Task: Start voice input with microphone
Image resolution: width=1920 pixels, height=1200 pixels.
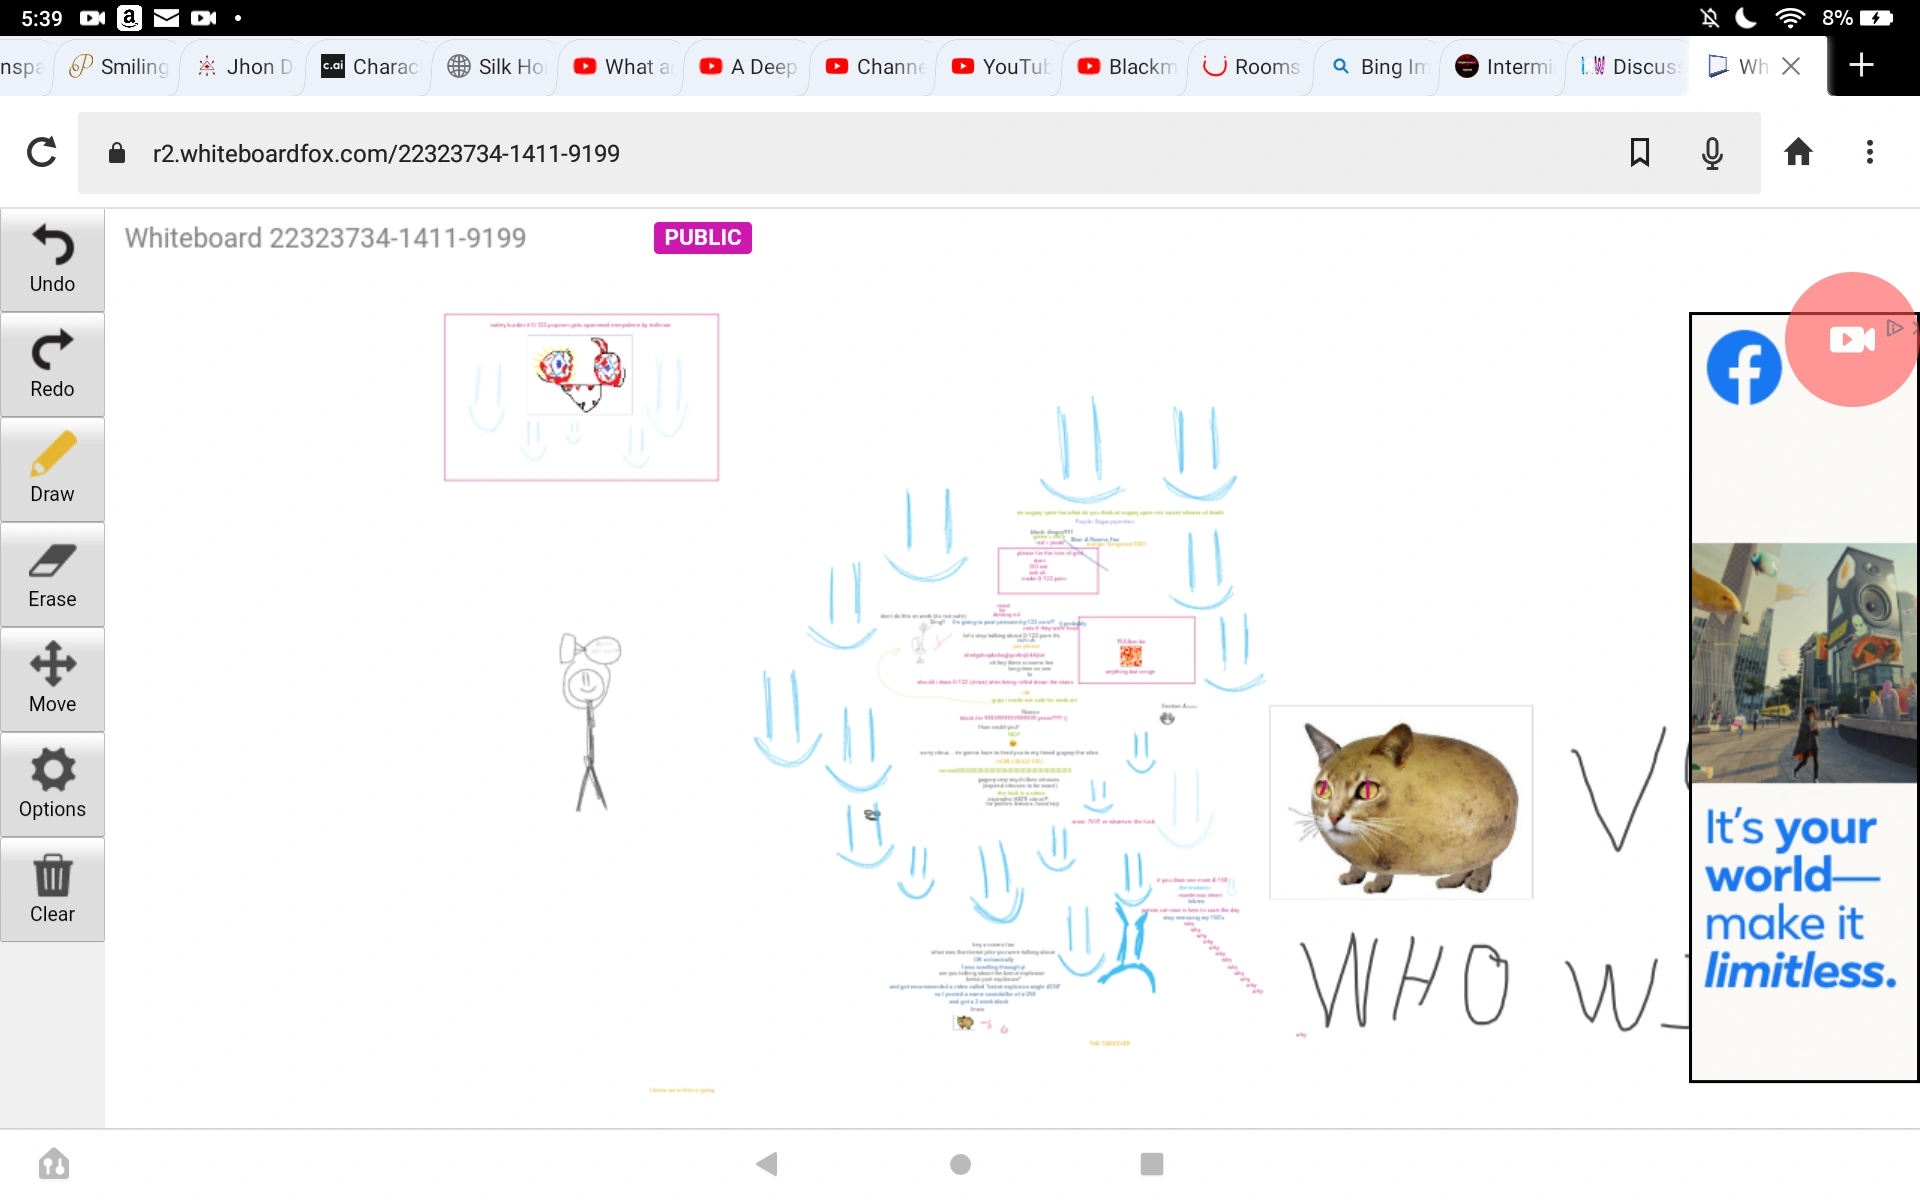Action: (x=1712, y=152)
